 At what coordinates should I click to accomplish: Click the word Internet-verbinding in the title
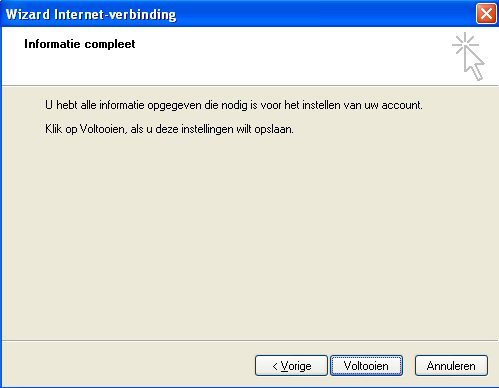coord(115,14)
